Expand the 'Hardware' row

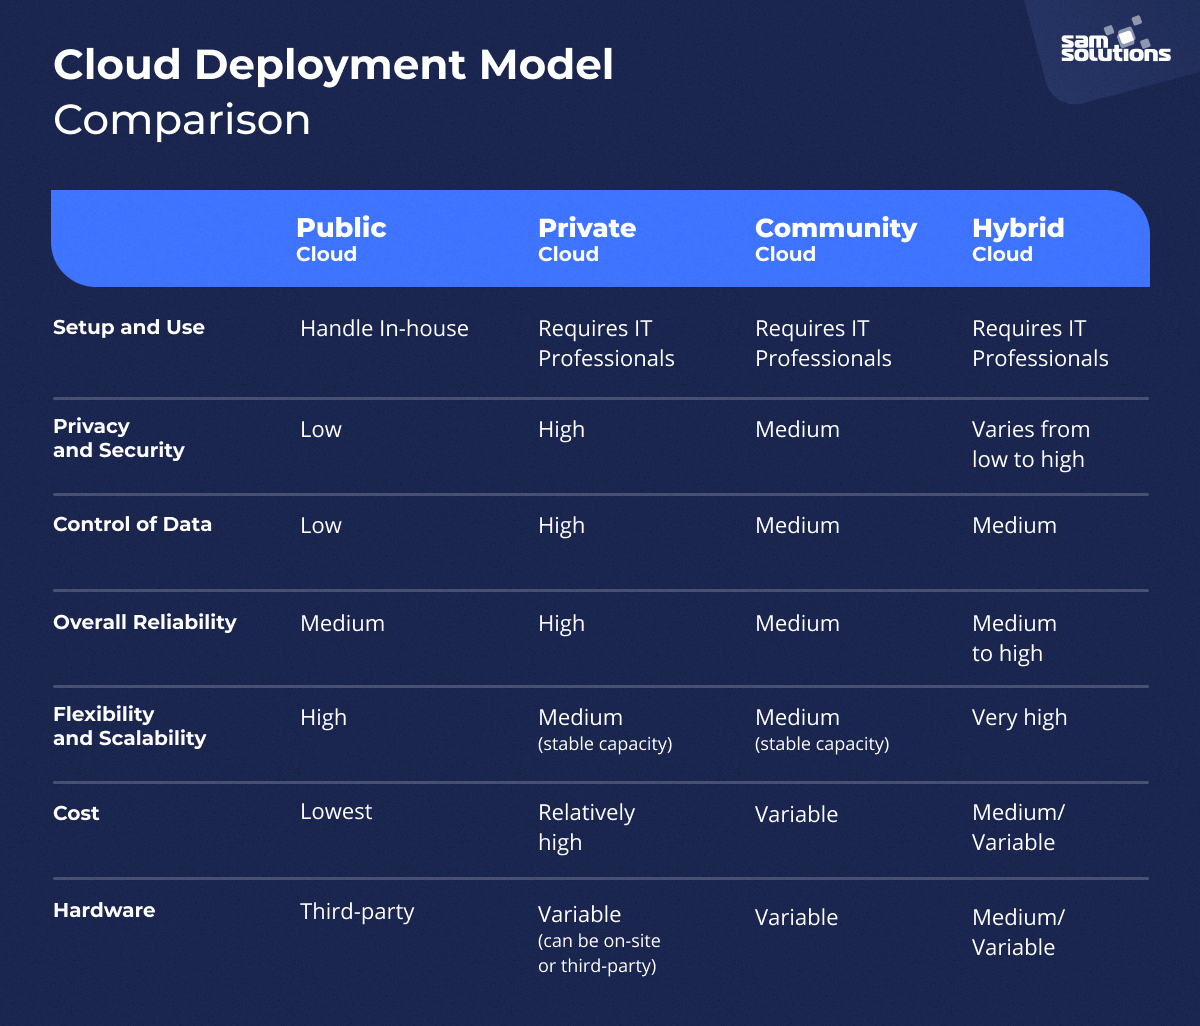pyautogui.click(x=104, y=910)
